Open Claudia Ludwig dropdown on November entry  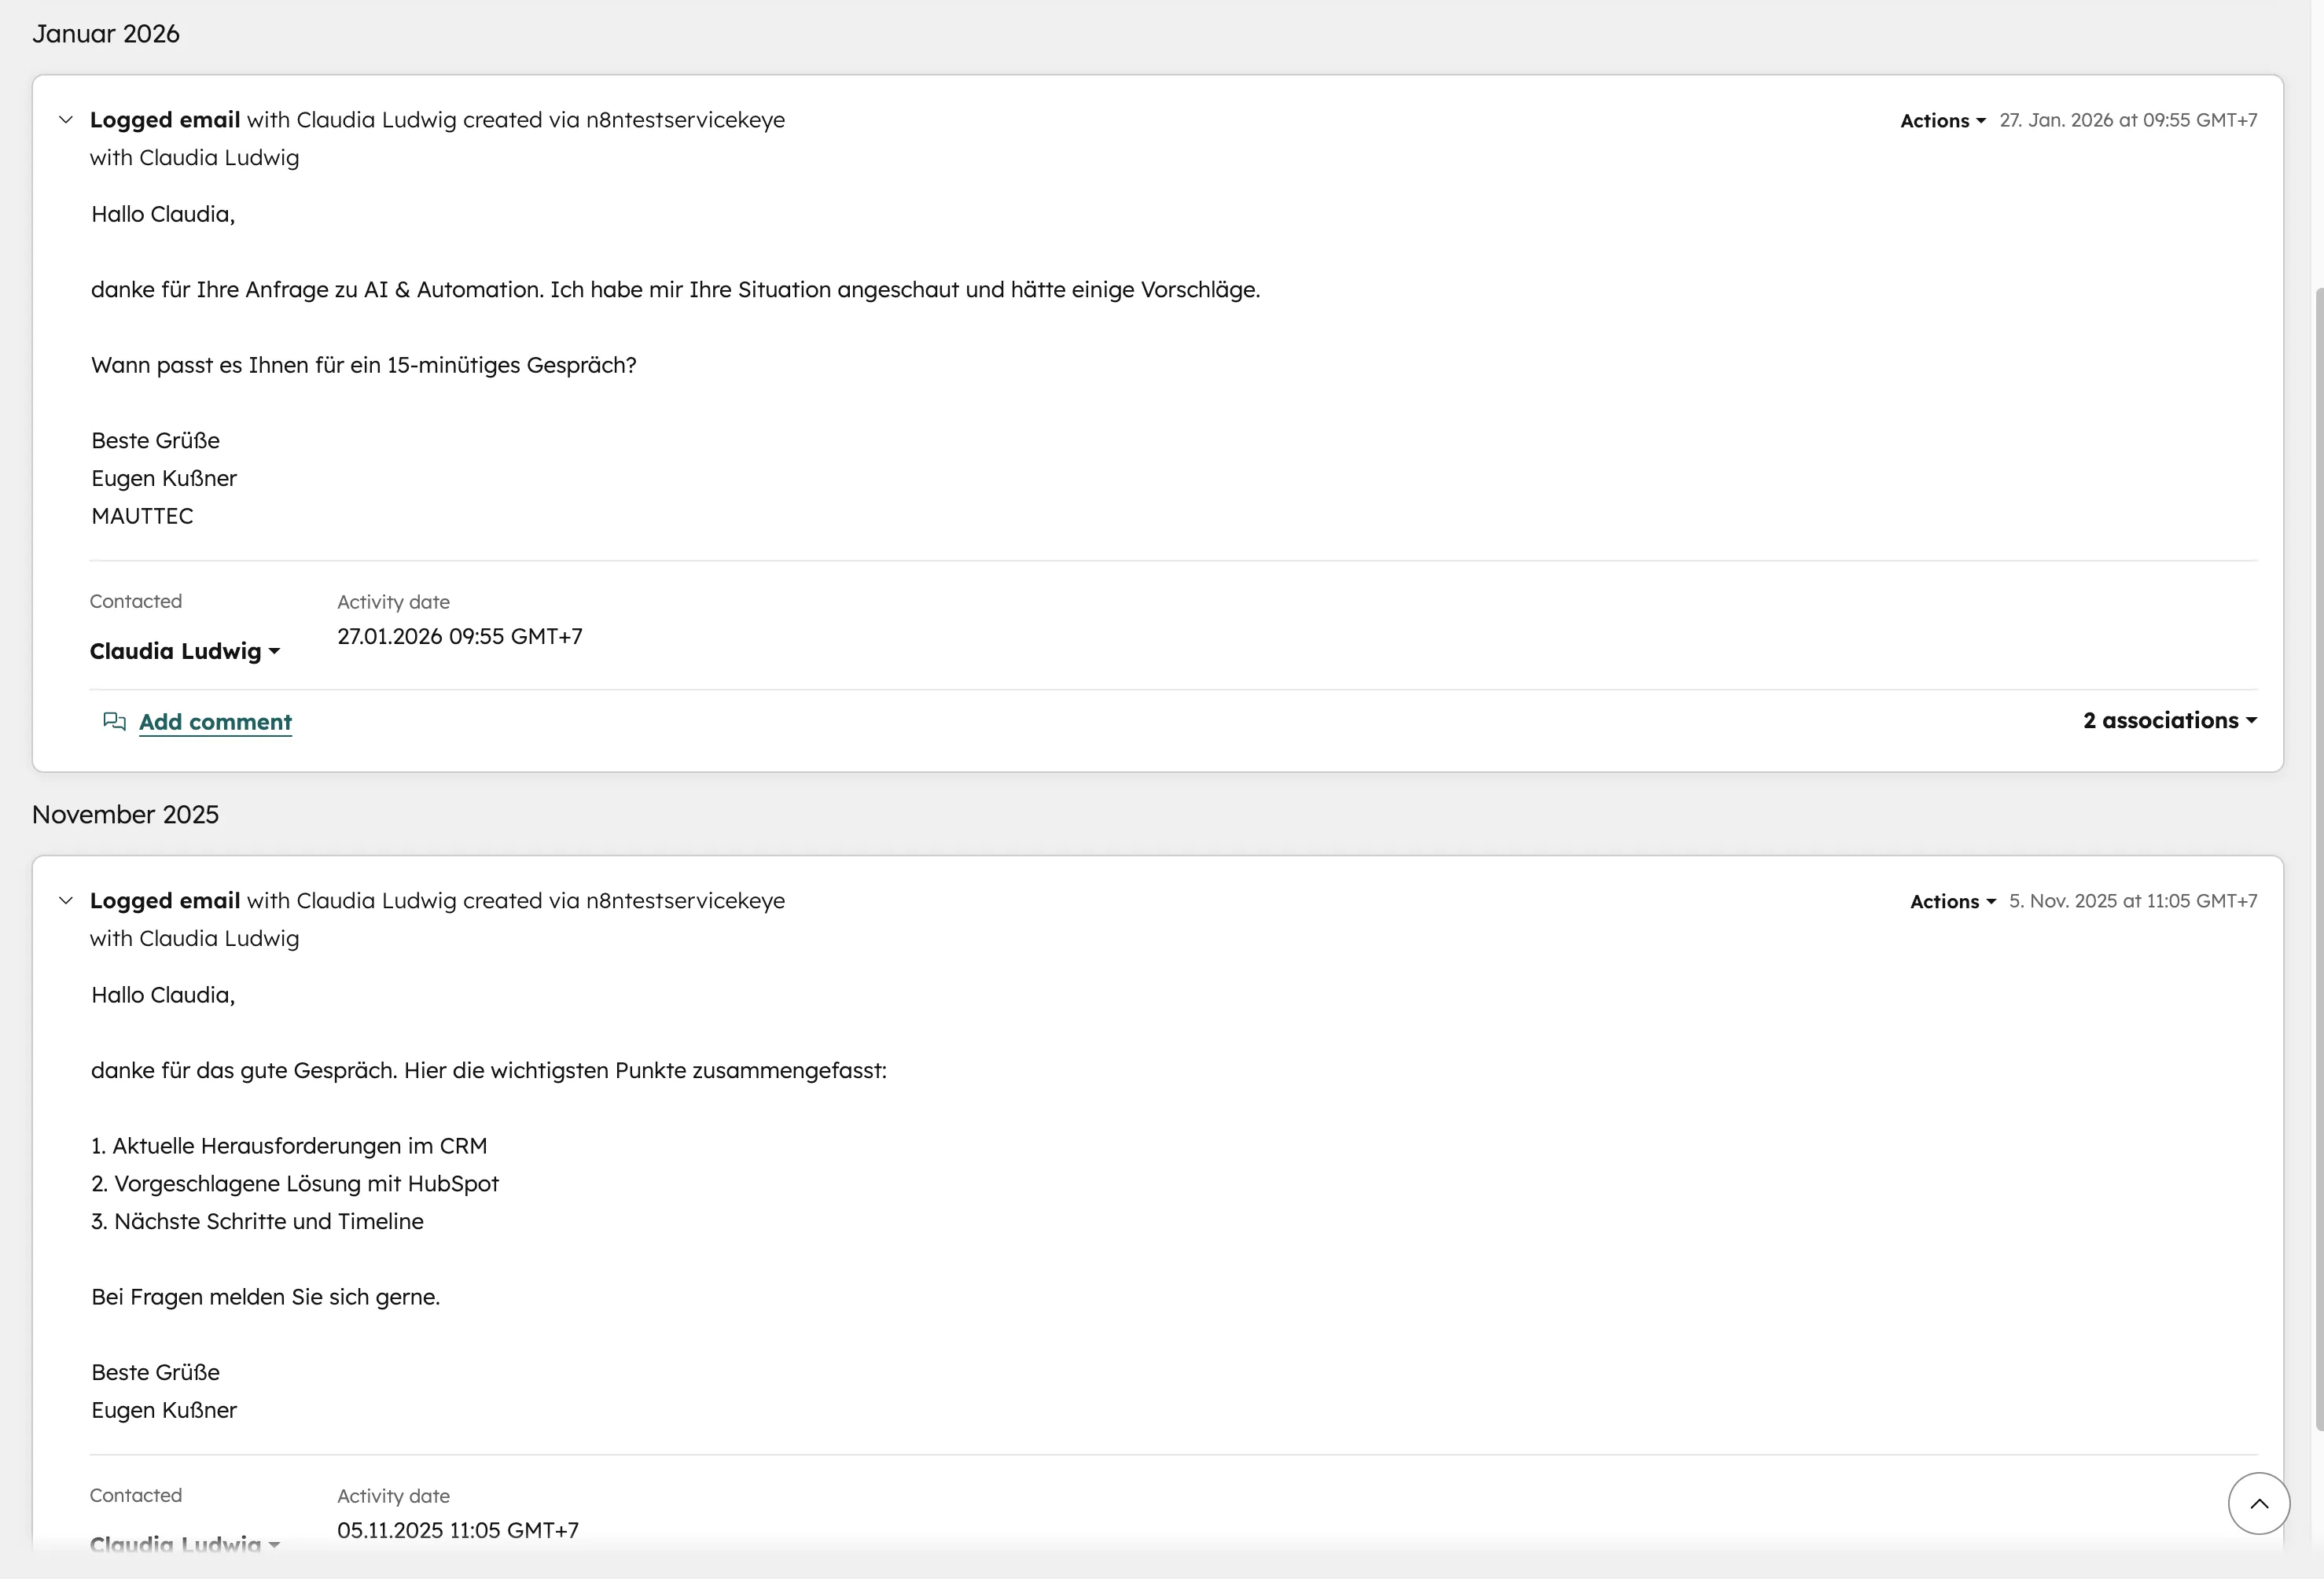184,1544
